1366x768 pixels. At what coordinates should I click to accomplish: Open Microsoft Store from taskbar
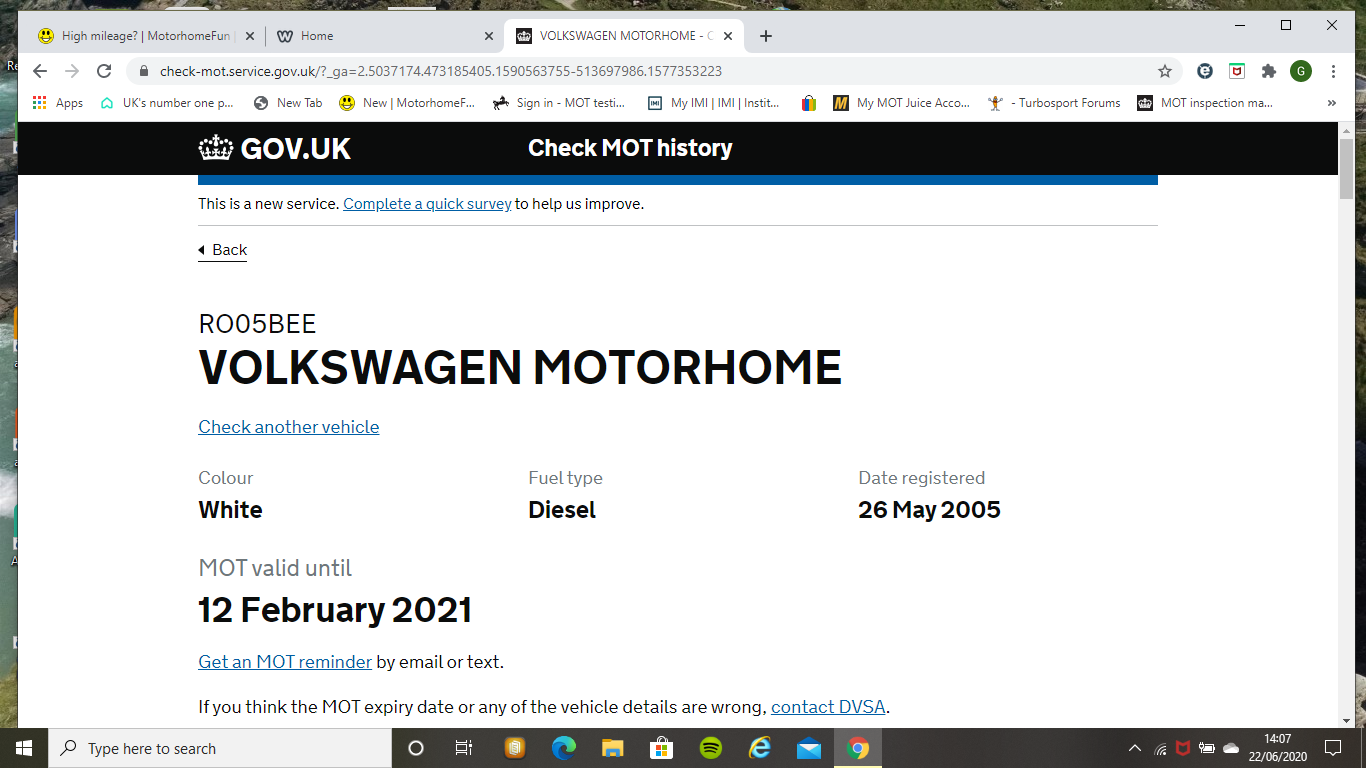click(662, 748)
